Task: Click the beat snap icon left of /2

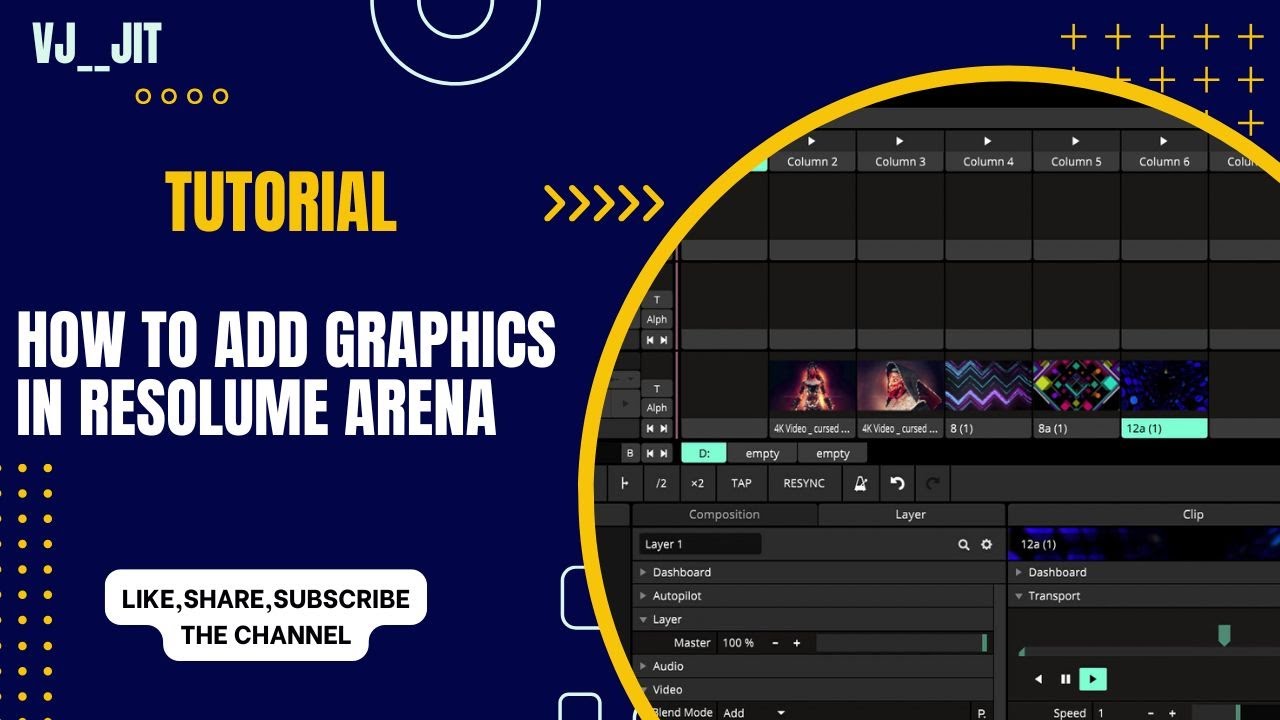Action: [625, 483]
